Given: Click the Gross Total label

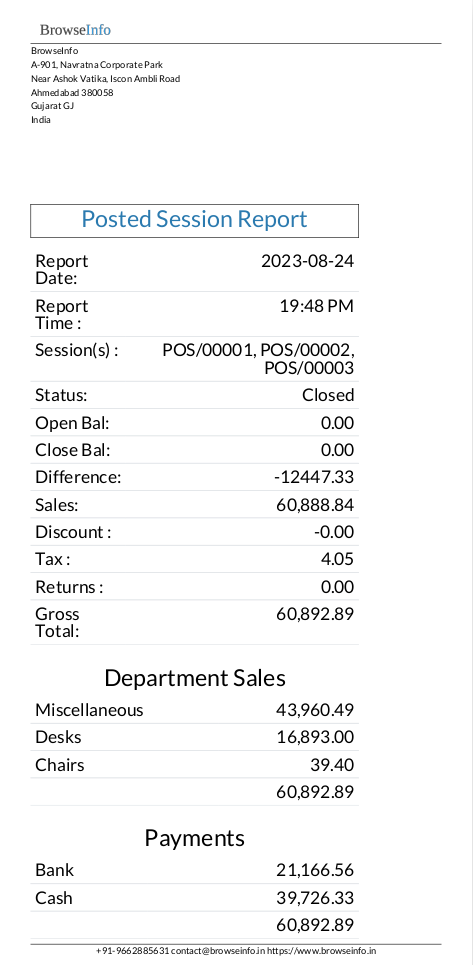Looking at the screenshot, I should [x=57, y=622].
